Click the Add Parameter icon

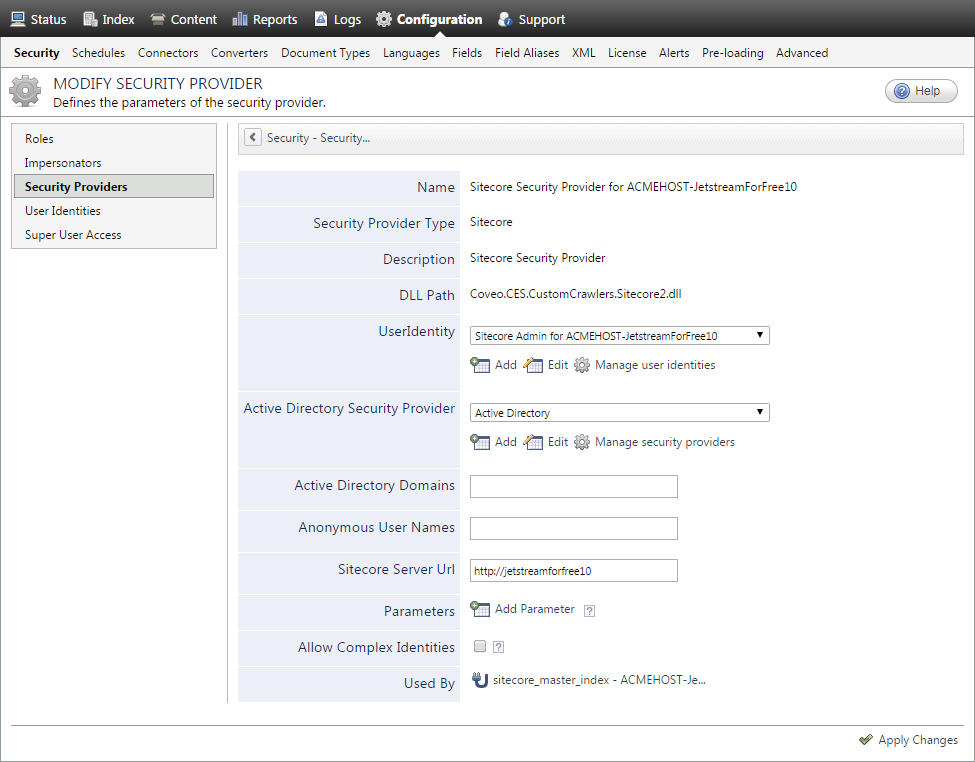(480, 610)
